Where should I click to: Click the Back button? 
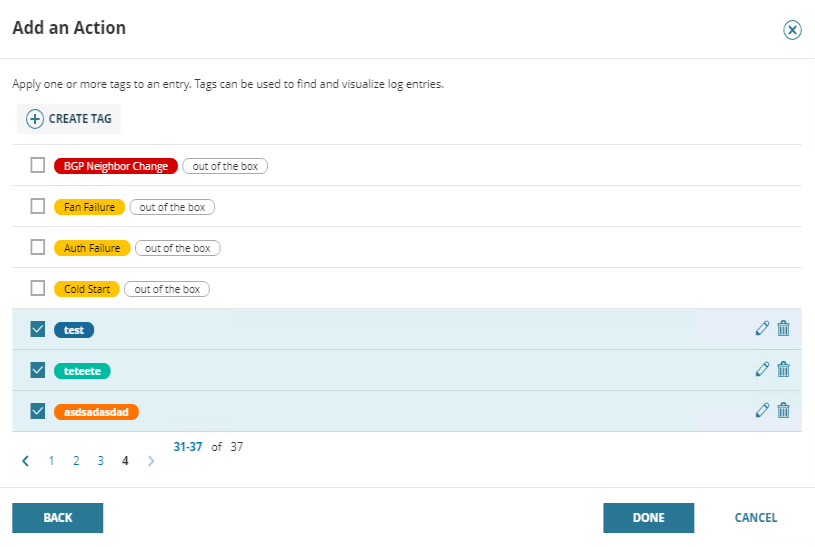click(x=58, y=518)
